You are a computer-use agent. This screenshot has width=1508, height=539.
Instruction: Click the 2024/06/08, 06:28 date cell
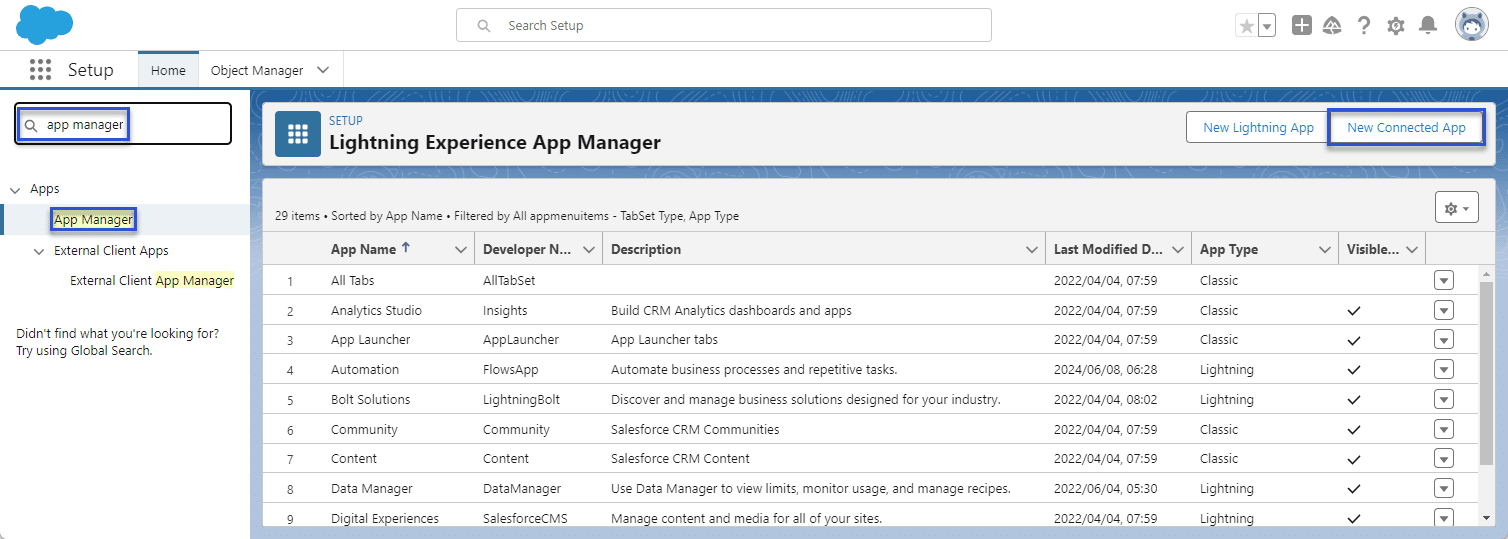1105,369
